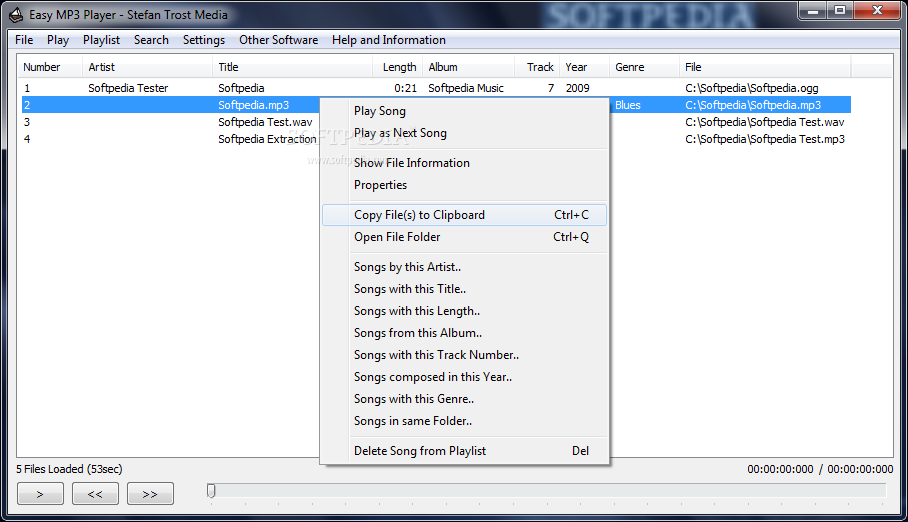Image resolution: width=908 pixels, height=522 pixels.
Task: Choose Open File Folder
Action: tap(464, 237)
